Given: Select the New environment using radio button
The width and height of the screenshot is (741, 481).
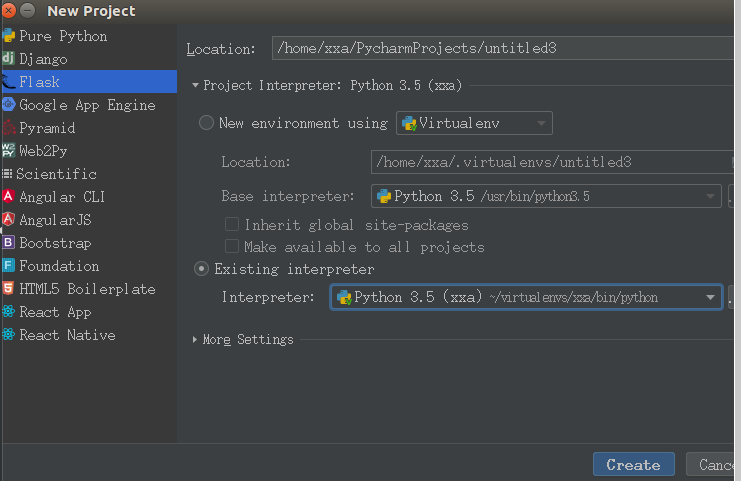Looking at the screenshot, I should click(x=207, y=123).
